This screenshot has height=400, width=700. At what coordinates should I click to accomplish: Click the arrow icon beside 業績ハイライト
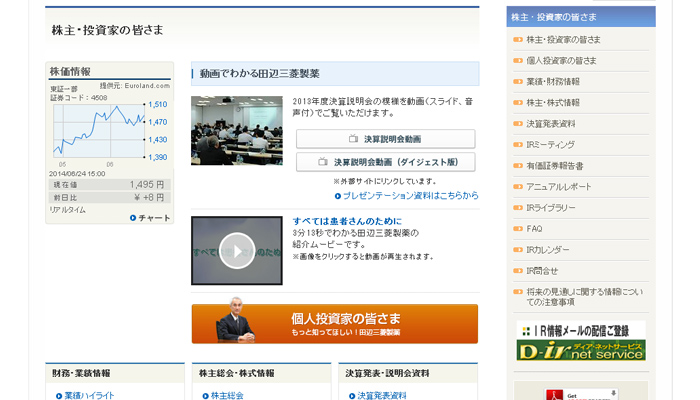(x=59, y=396)
